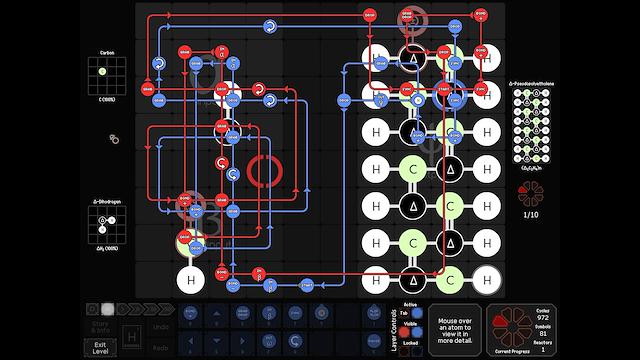
Task: Open Story & Info
Action: [100, 327]
